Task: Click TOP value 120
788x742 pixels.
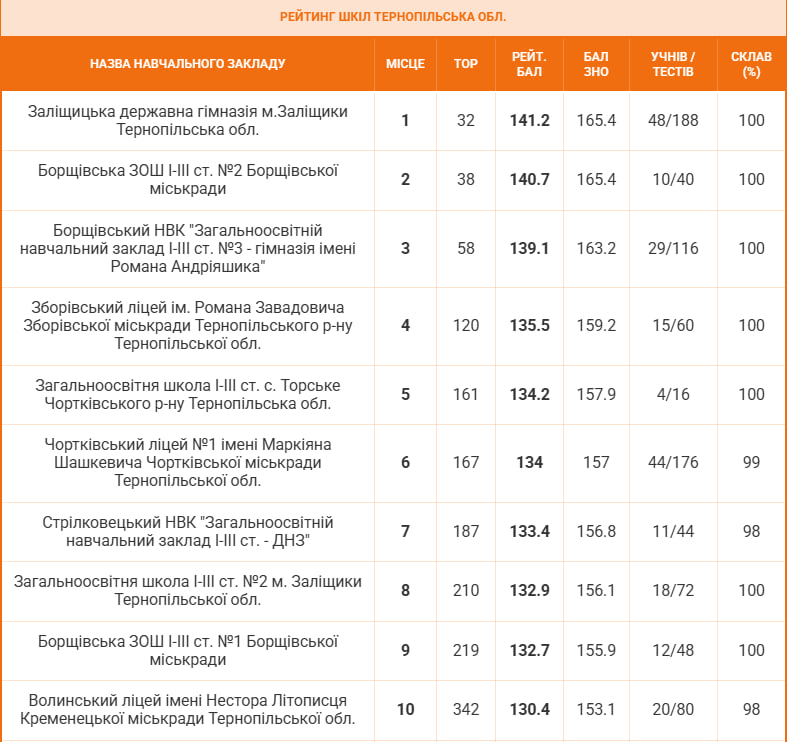Action: point(465,325)
